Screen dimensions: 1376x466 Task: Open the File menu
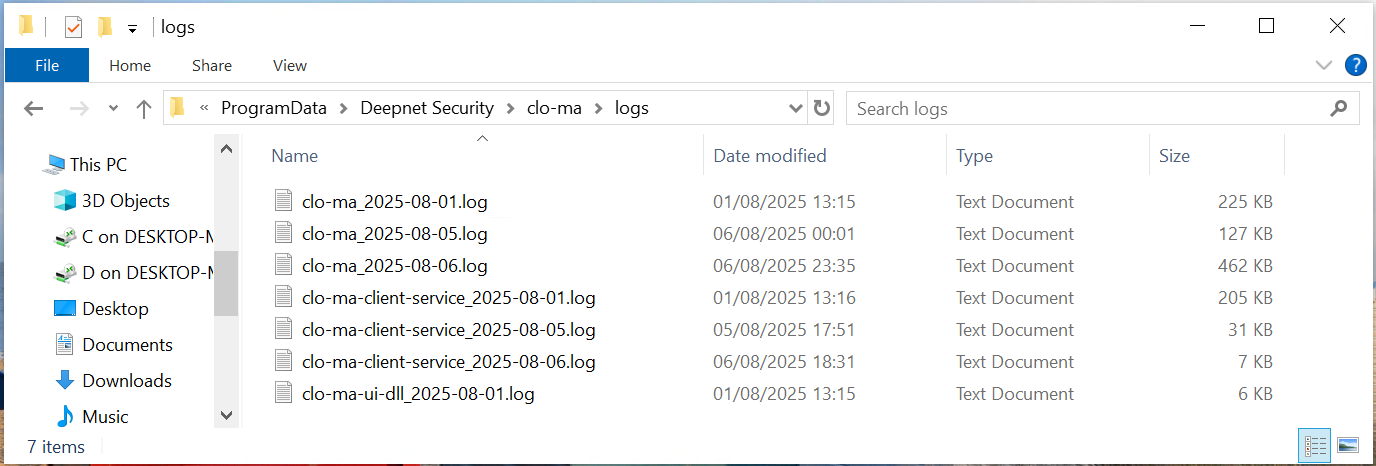click(x=47, y=66)
